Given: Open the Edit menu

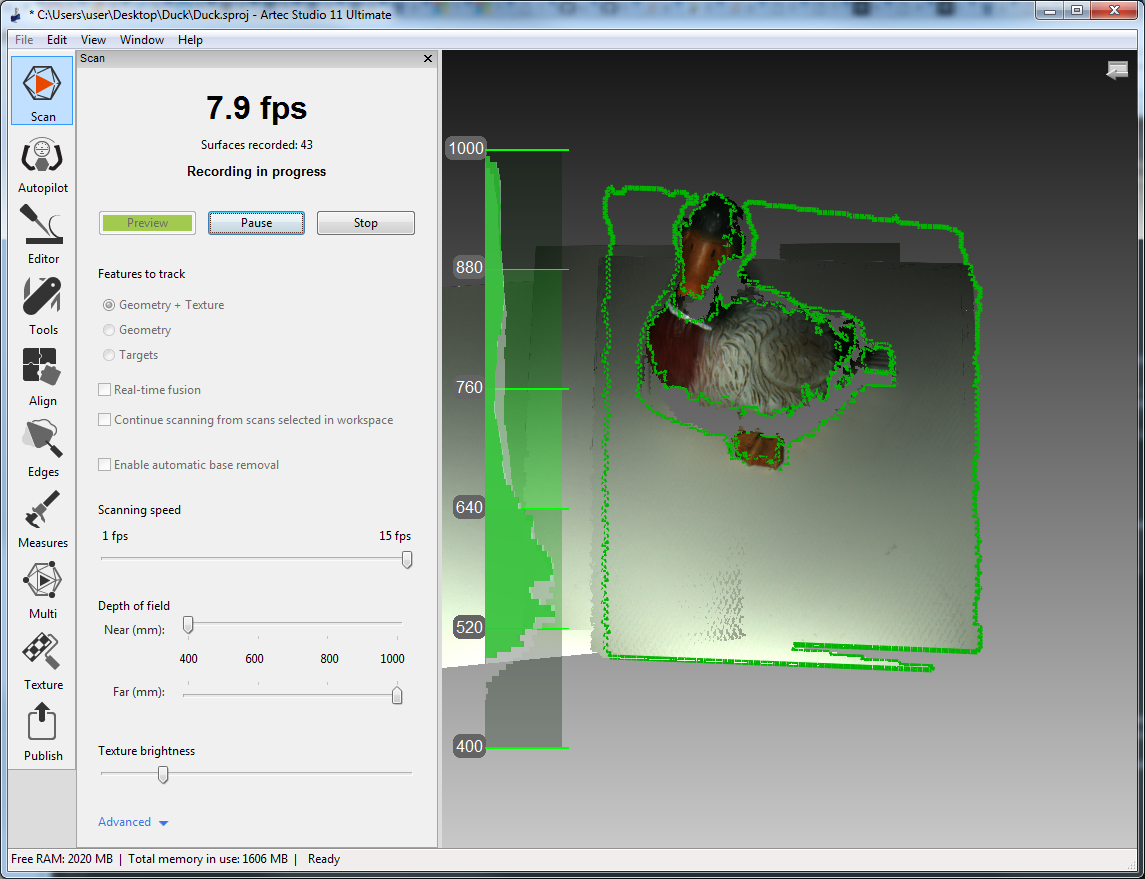Looking at the screenshot, I should coord(57,39).
